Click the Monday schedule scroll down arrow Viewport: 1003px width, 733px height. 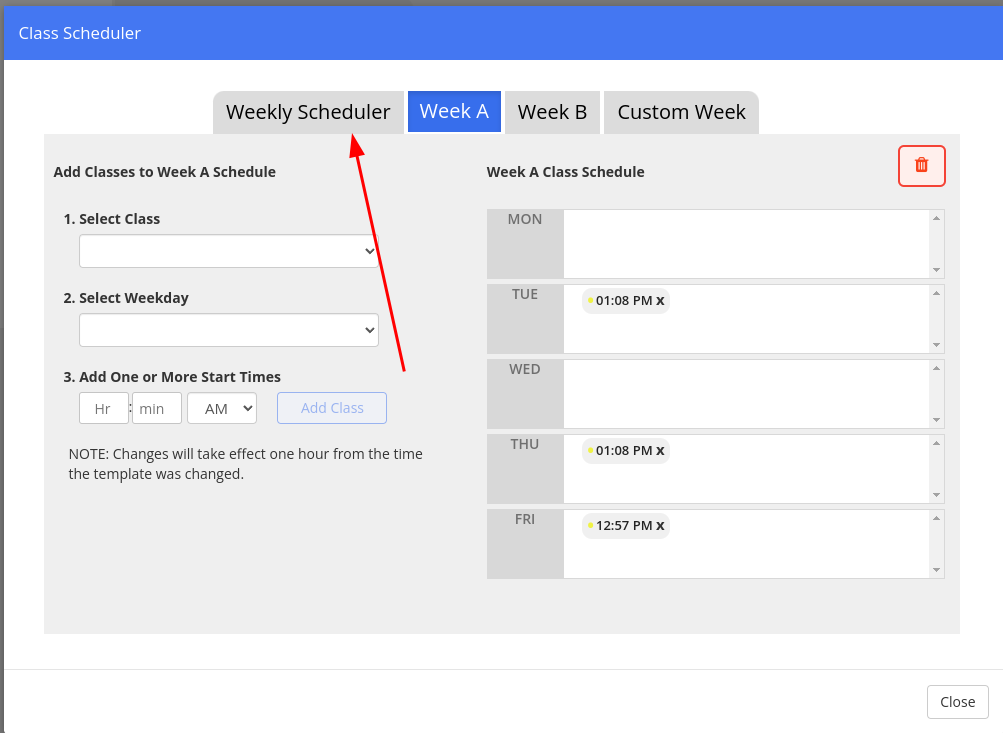936,270
